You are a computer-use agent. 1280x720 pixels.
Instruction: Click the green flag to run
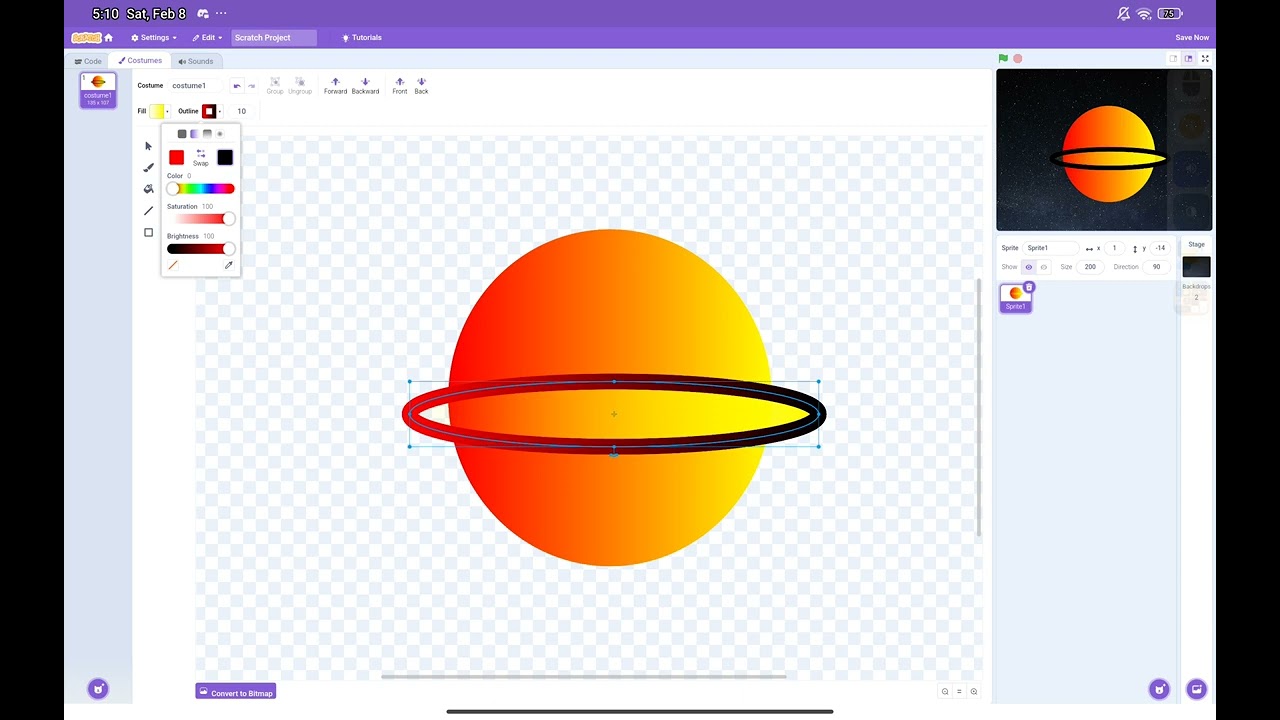pyautogui.click(x=1003, y=59)
